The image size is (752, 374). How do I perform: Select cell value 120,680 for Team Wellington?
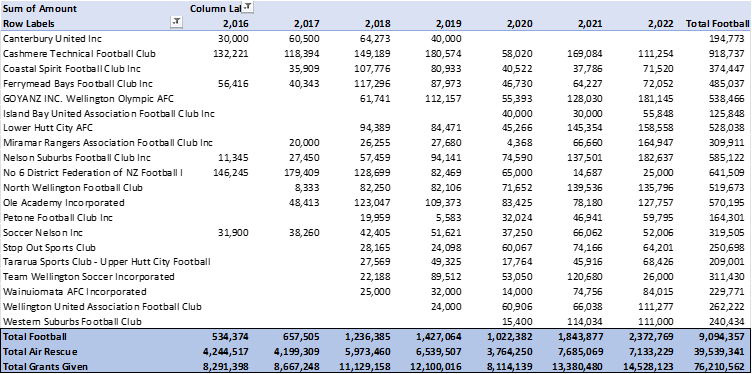(585, 277)
